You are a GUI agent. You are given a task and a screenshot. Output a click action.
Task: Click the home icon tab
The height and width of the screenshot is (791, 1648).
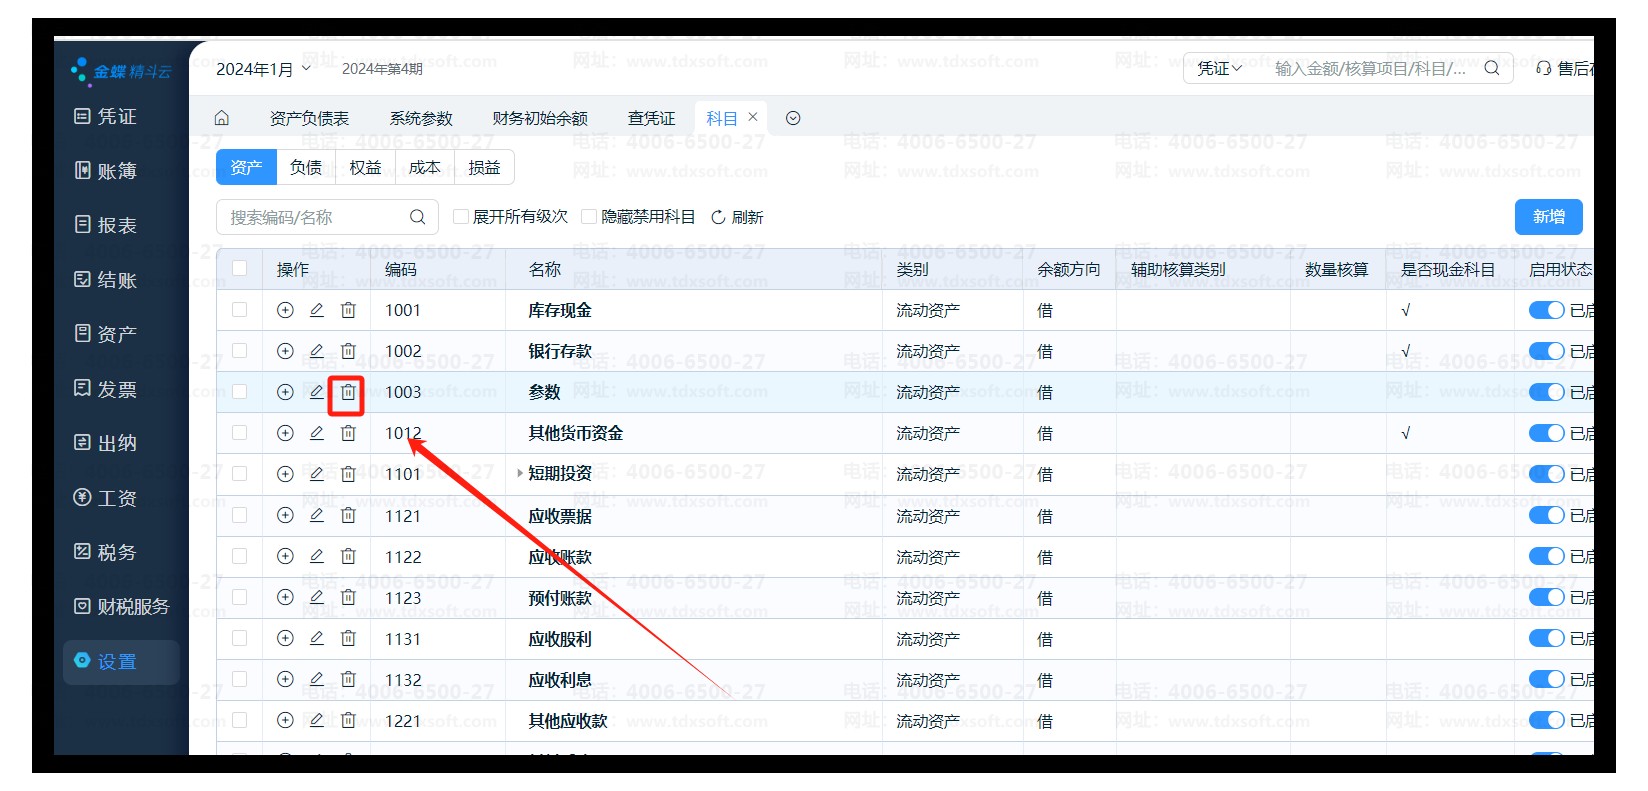(x=222, y=118)
